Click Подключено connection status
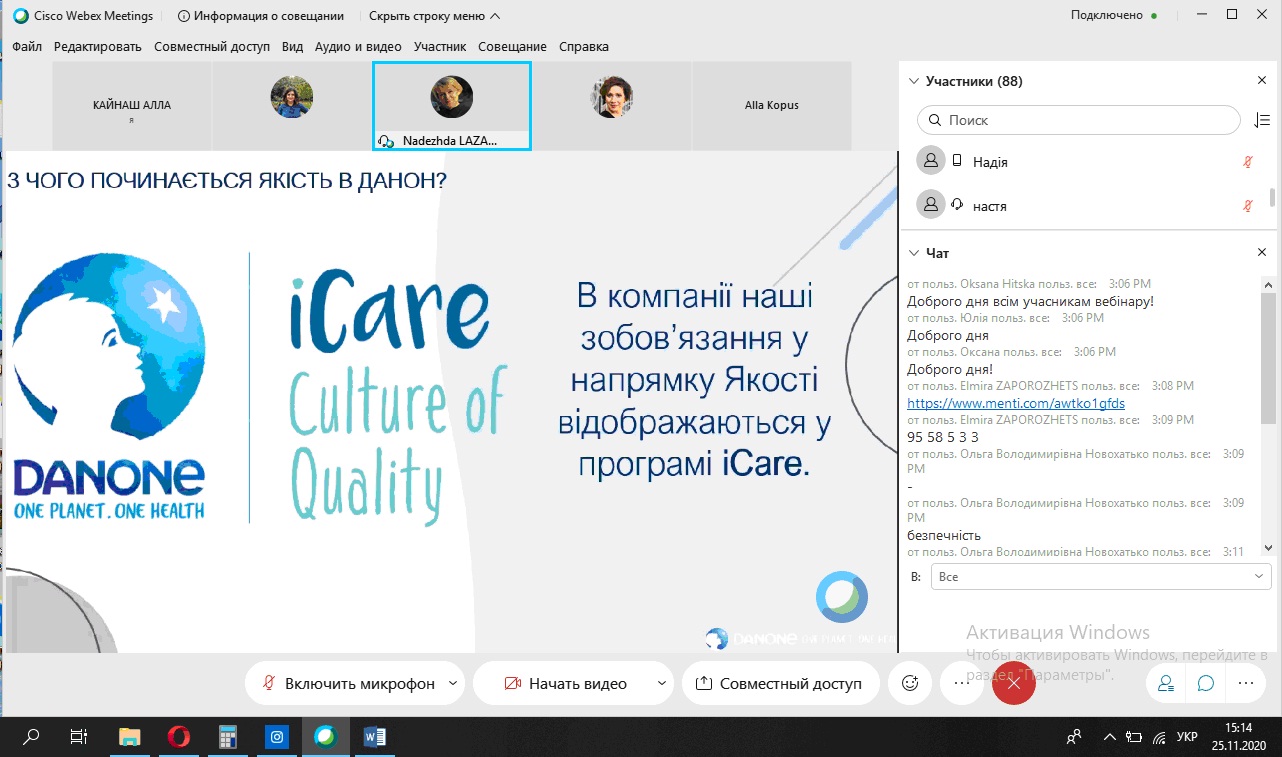The height and width of the screenshot is (757, 1282). pyautogui.click(x=1106, y=16)
